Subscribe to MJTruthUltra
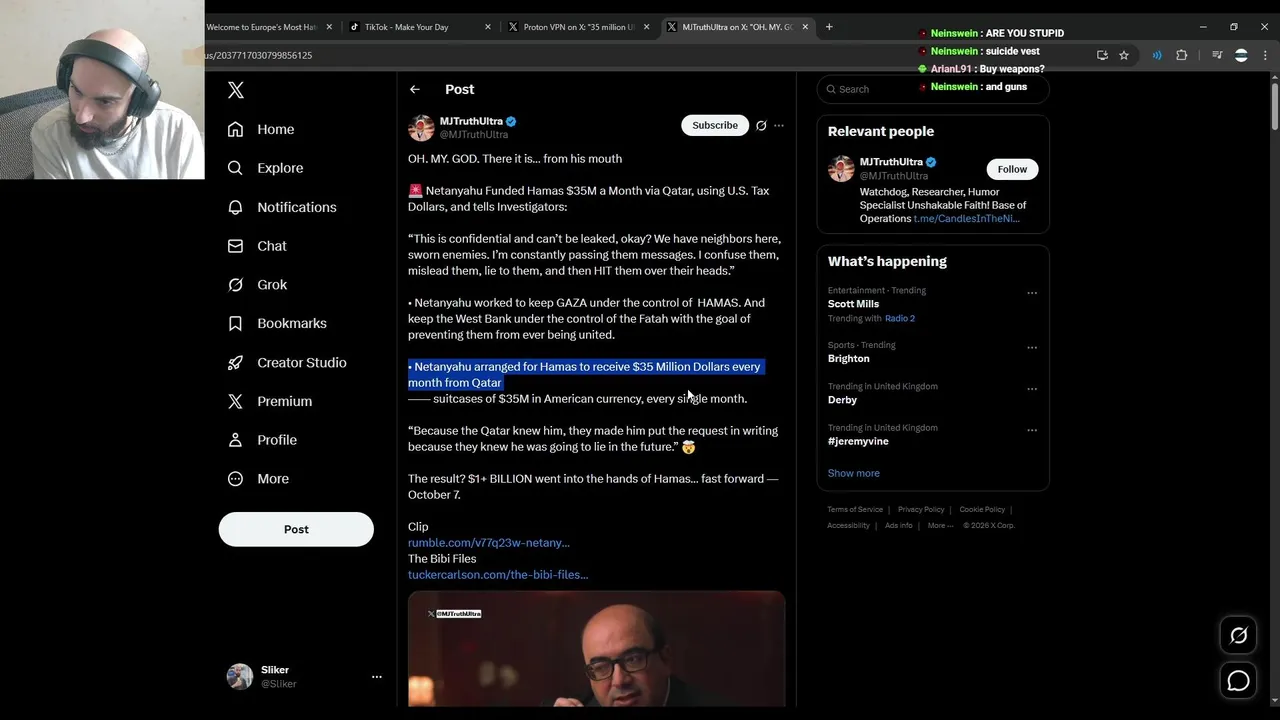Viewport: 1280px width, 720px height. tap(715, 125)
